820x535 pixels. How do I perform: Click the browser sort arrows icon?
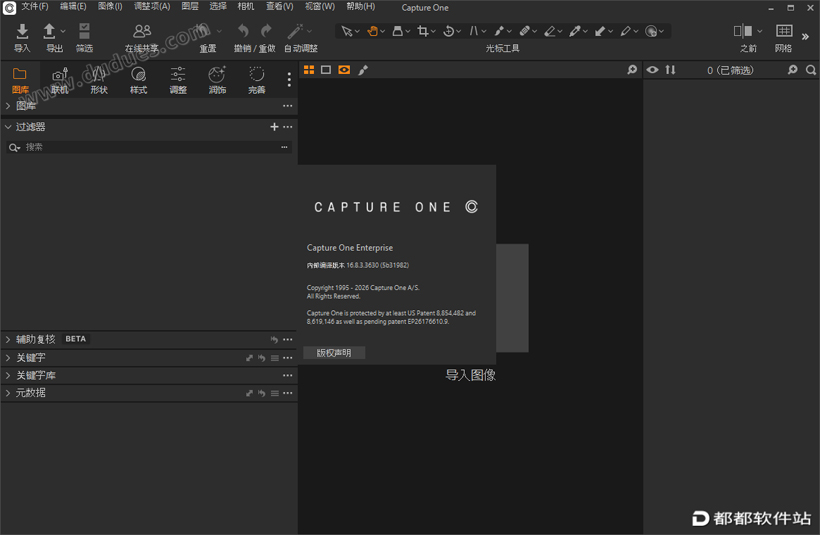click(670, 70)
